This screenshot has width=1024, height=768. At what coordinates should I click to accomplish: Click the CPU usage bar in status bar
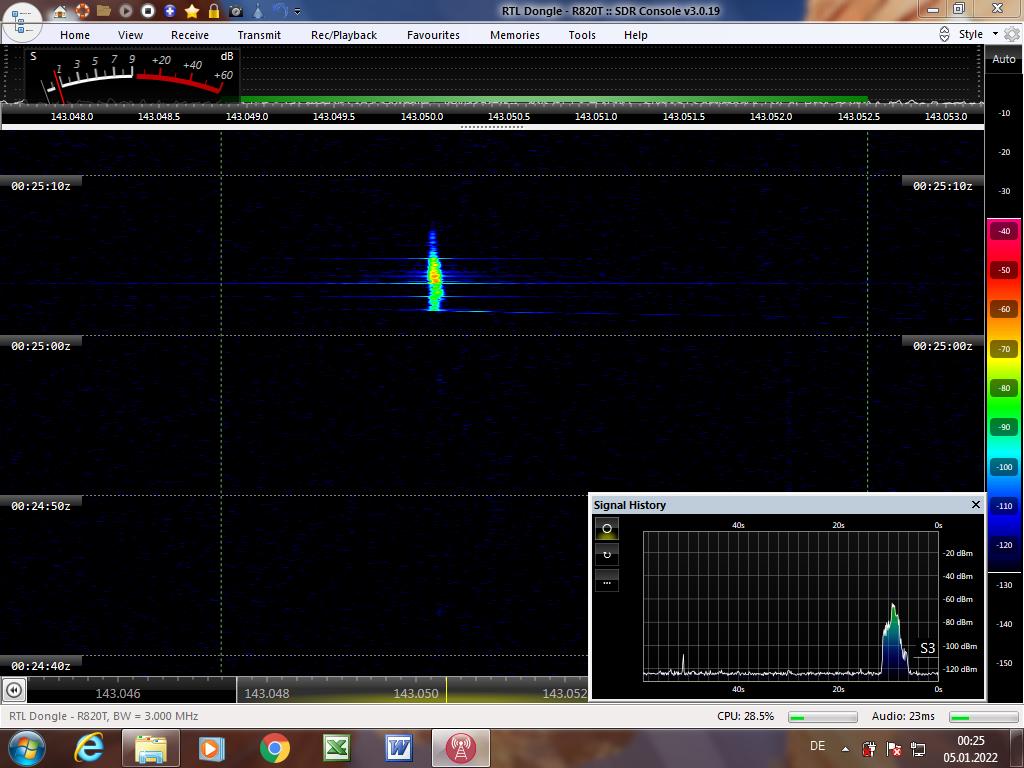pyautogui.click(x=823, y=717)
